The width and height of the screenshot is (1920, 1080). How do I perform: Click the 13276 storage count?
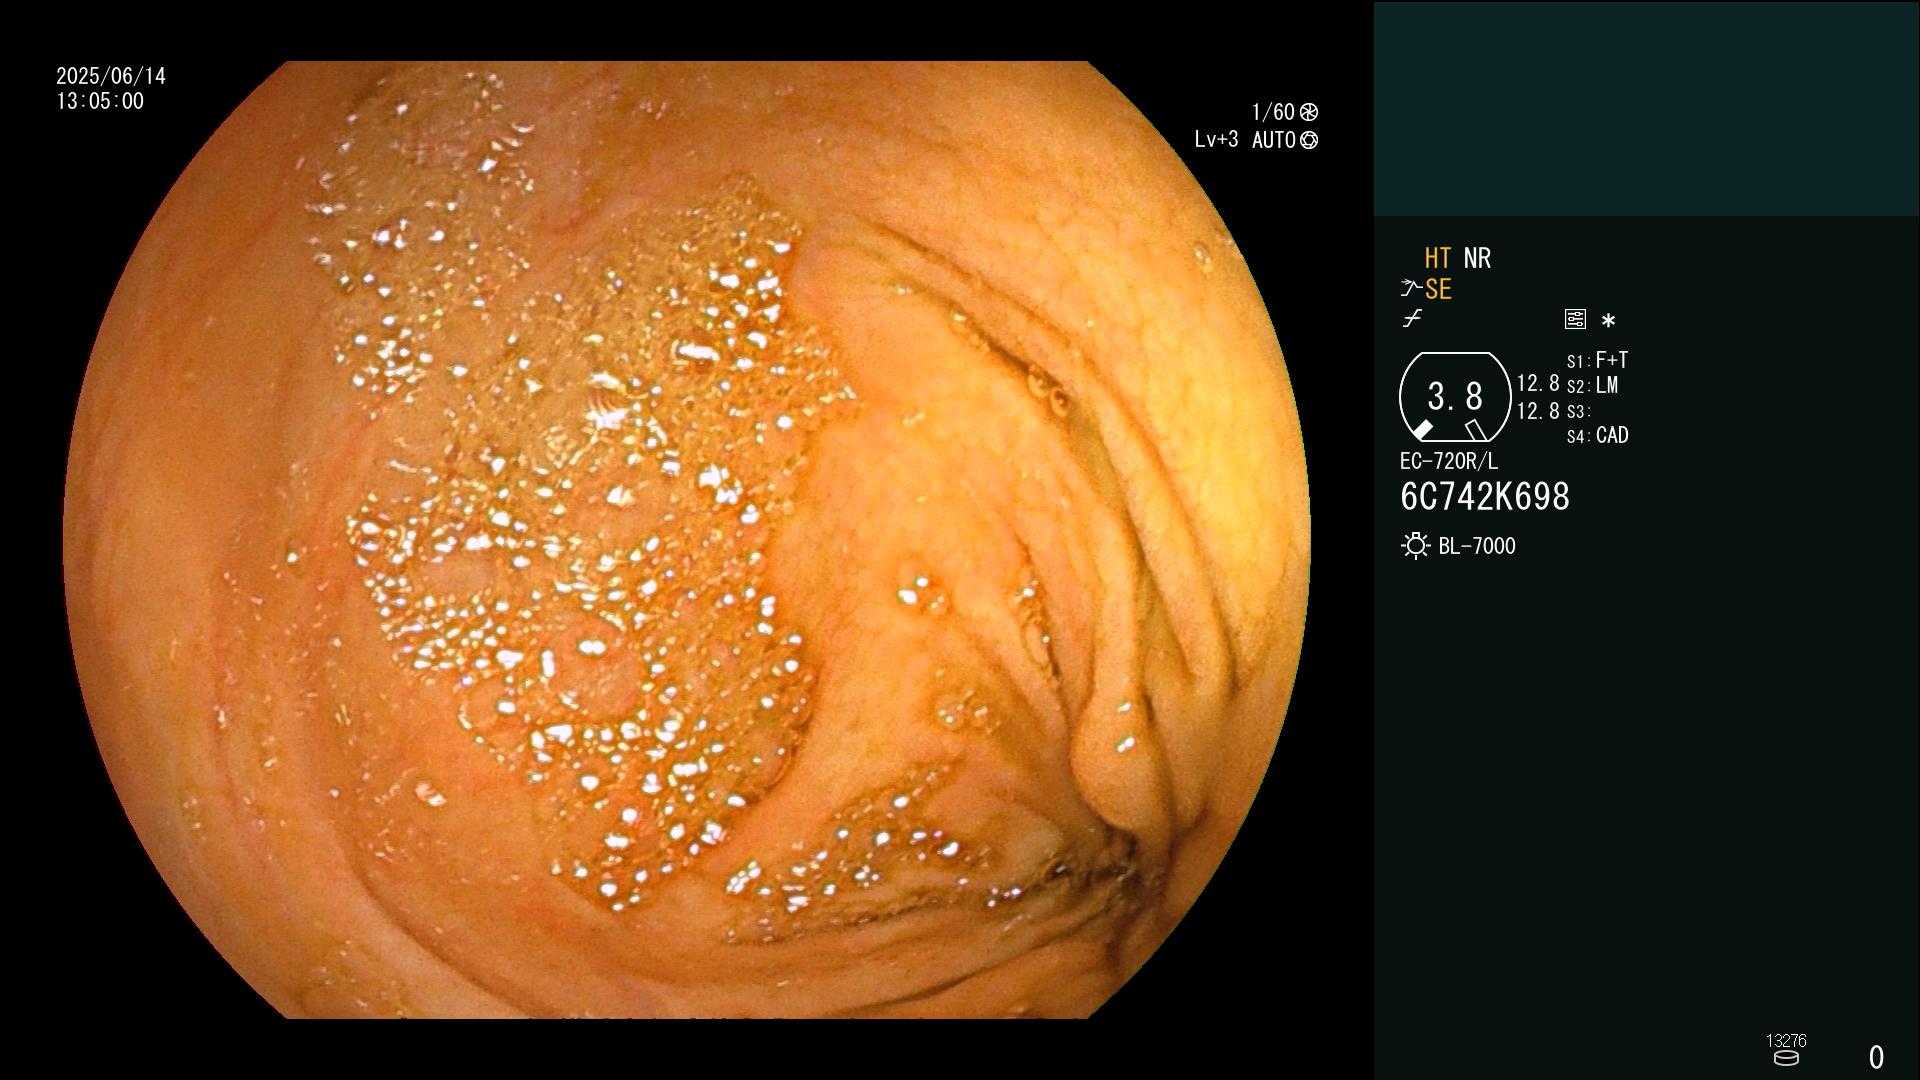coord(1786,1041)
